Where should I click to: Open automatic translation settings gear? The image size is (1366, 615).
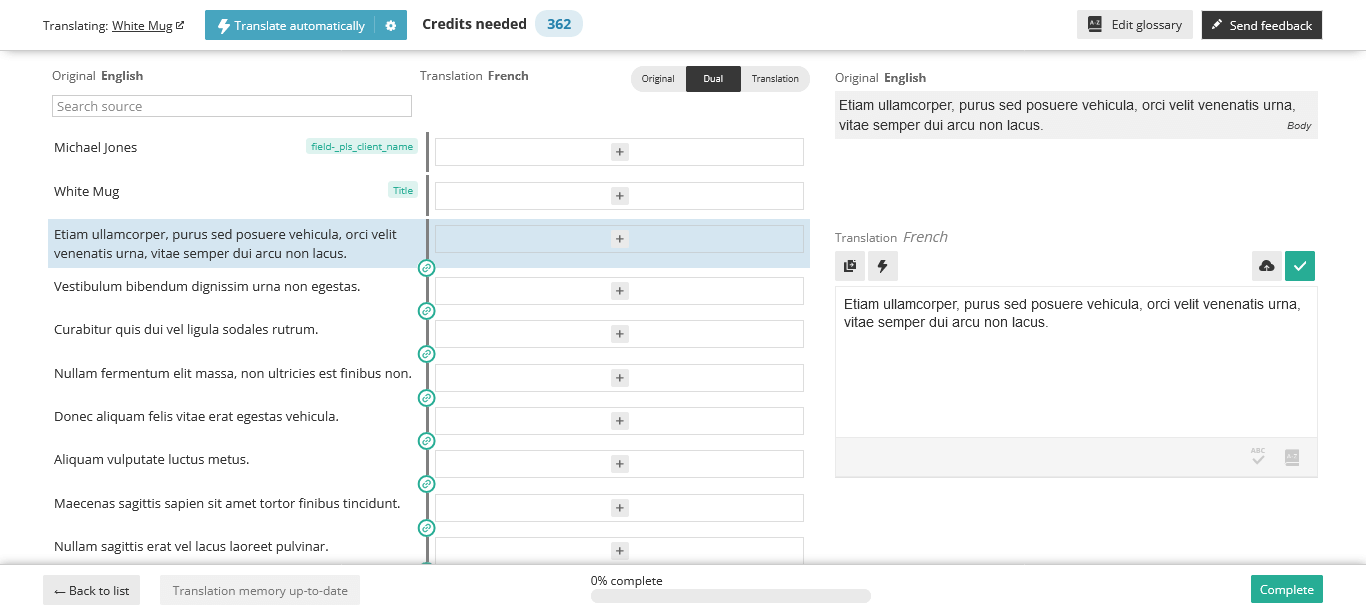(x=391, y=26)
